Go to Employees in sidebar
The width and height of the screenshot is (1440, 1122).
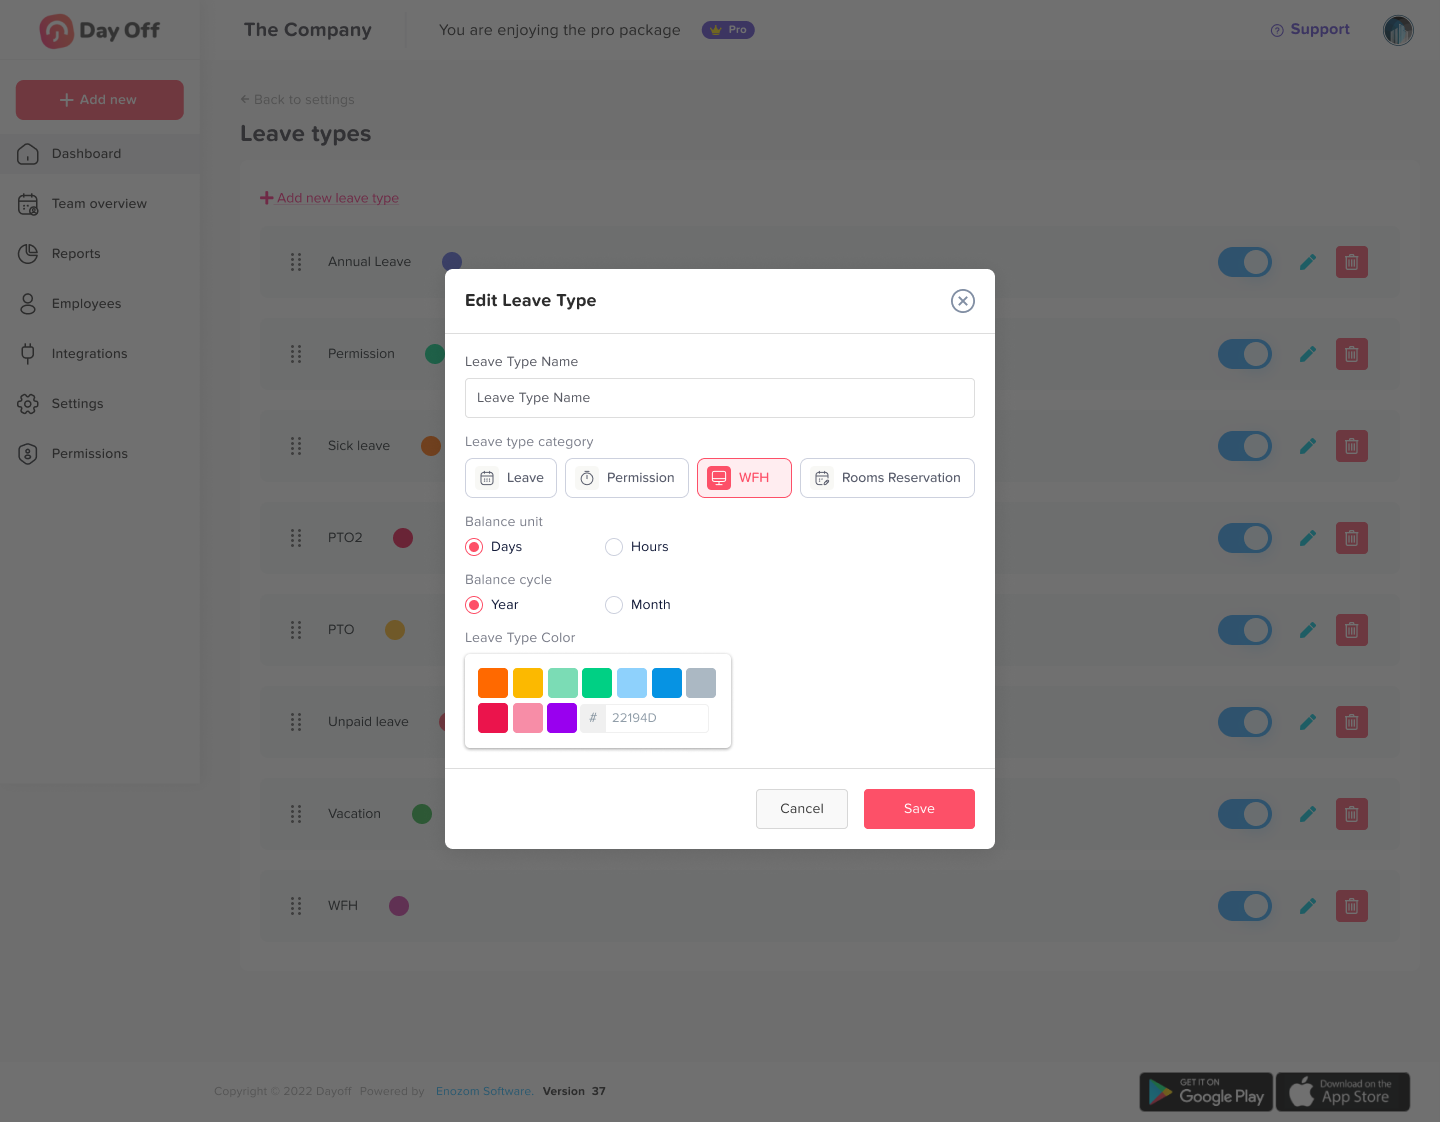click(86, 304)
